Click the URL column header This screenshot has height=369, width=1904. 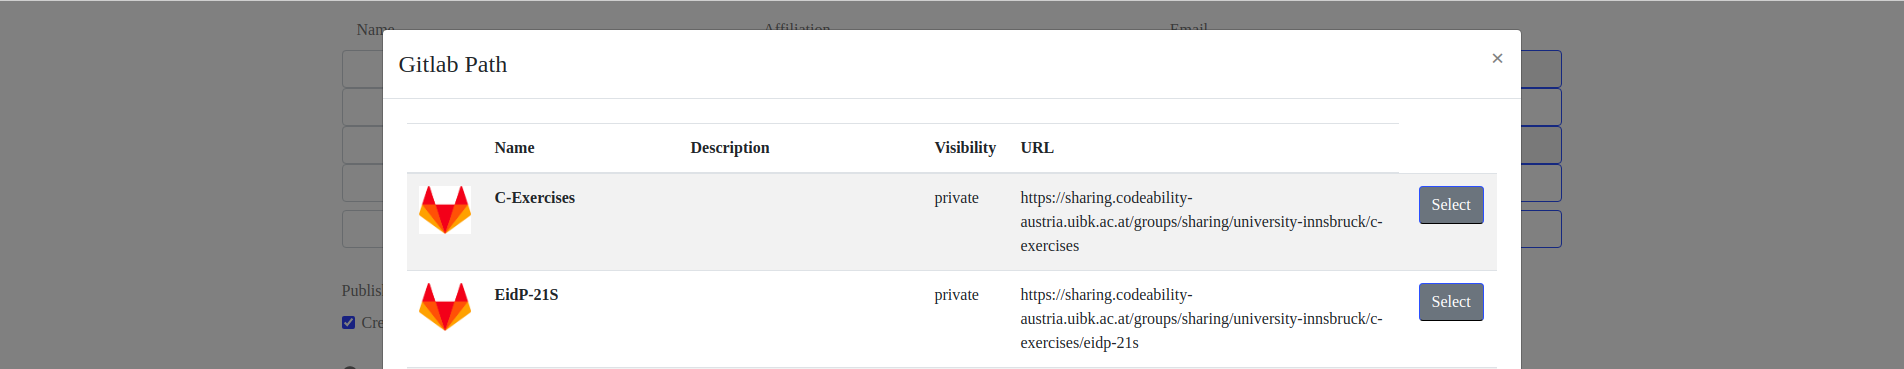tap(1037, 148)
